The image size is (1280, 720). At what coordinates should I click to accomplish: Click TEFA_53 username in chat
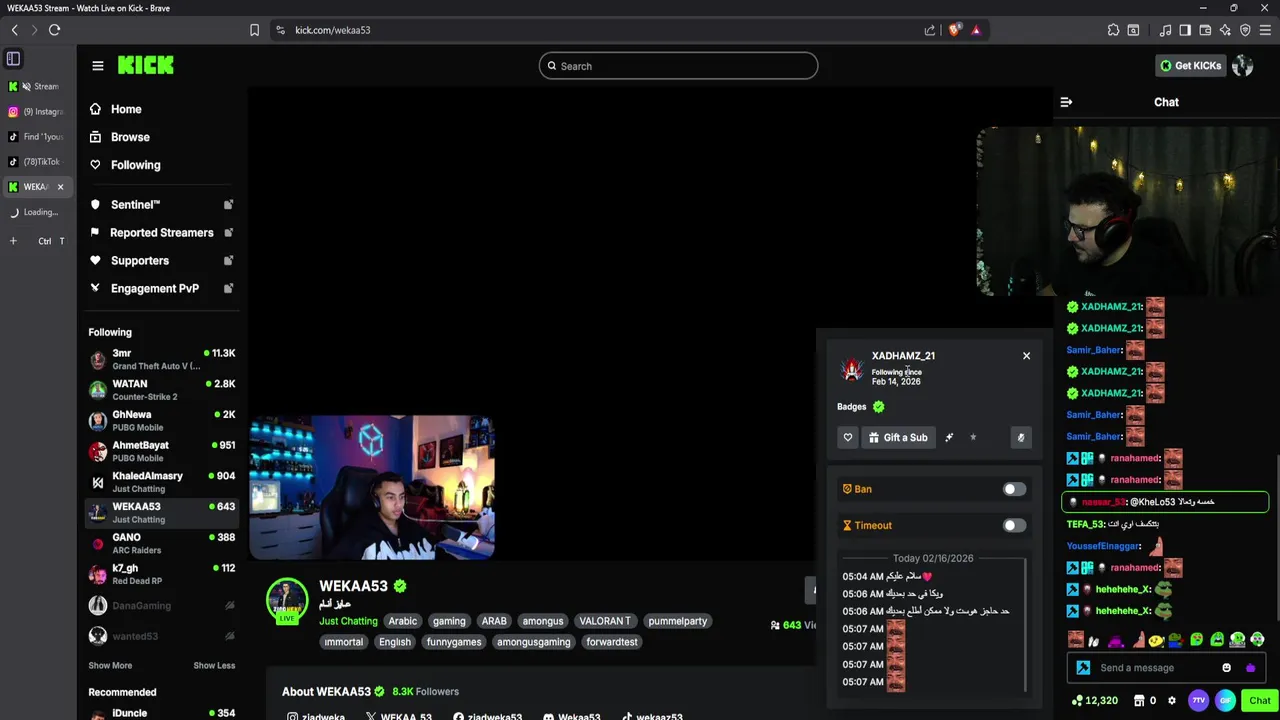[1085, 525]
